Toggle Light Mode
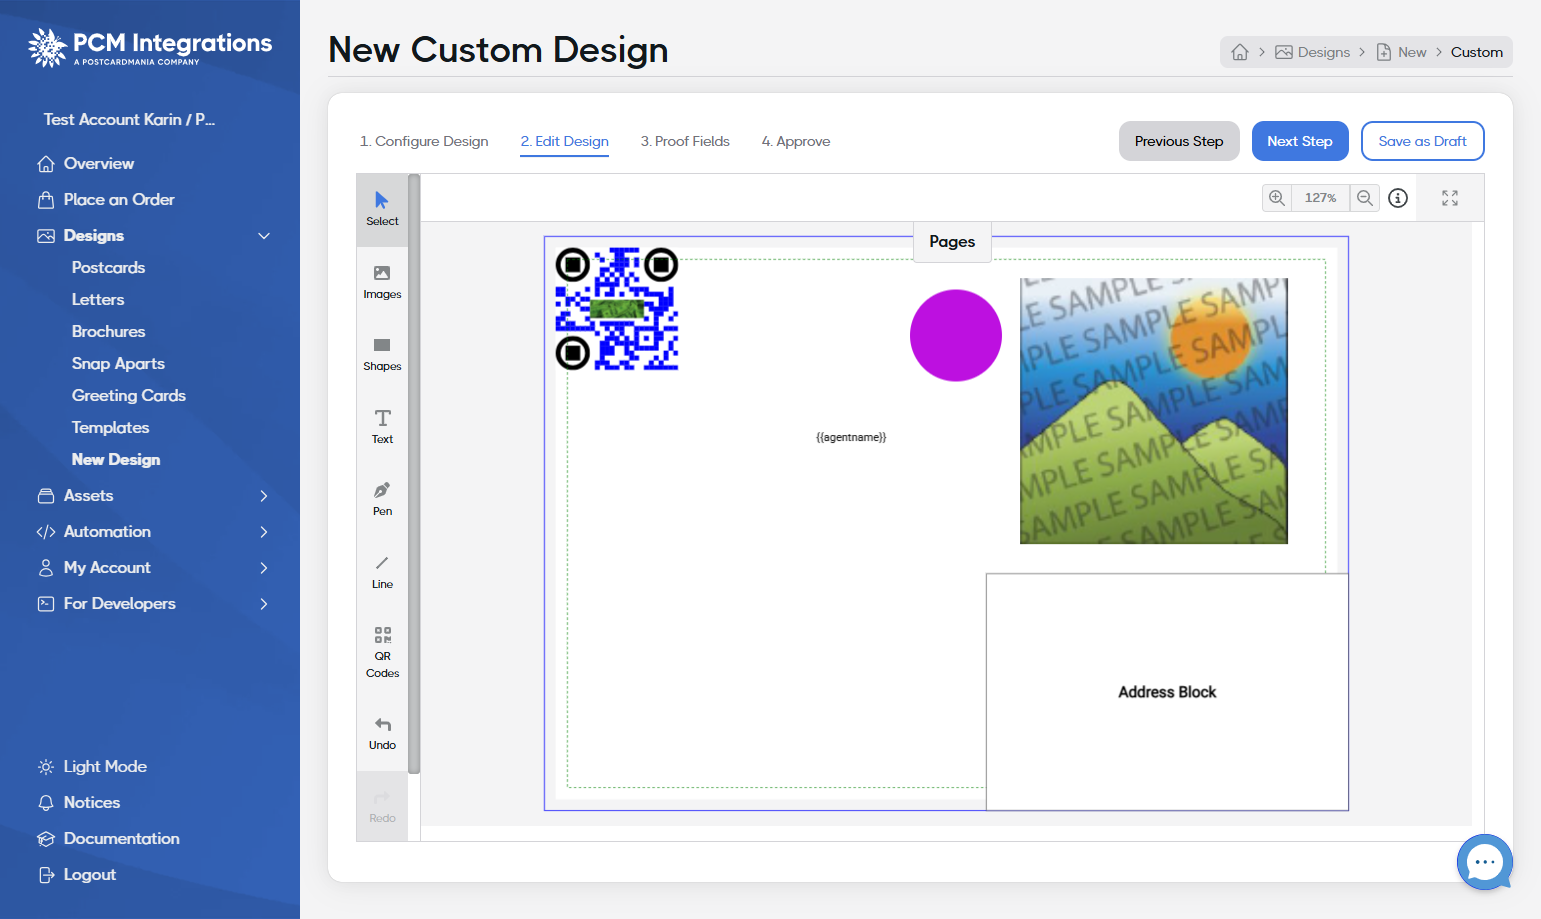Screen dimensions: 1541x919 point(92,767)
